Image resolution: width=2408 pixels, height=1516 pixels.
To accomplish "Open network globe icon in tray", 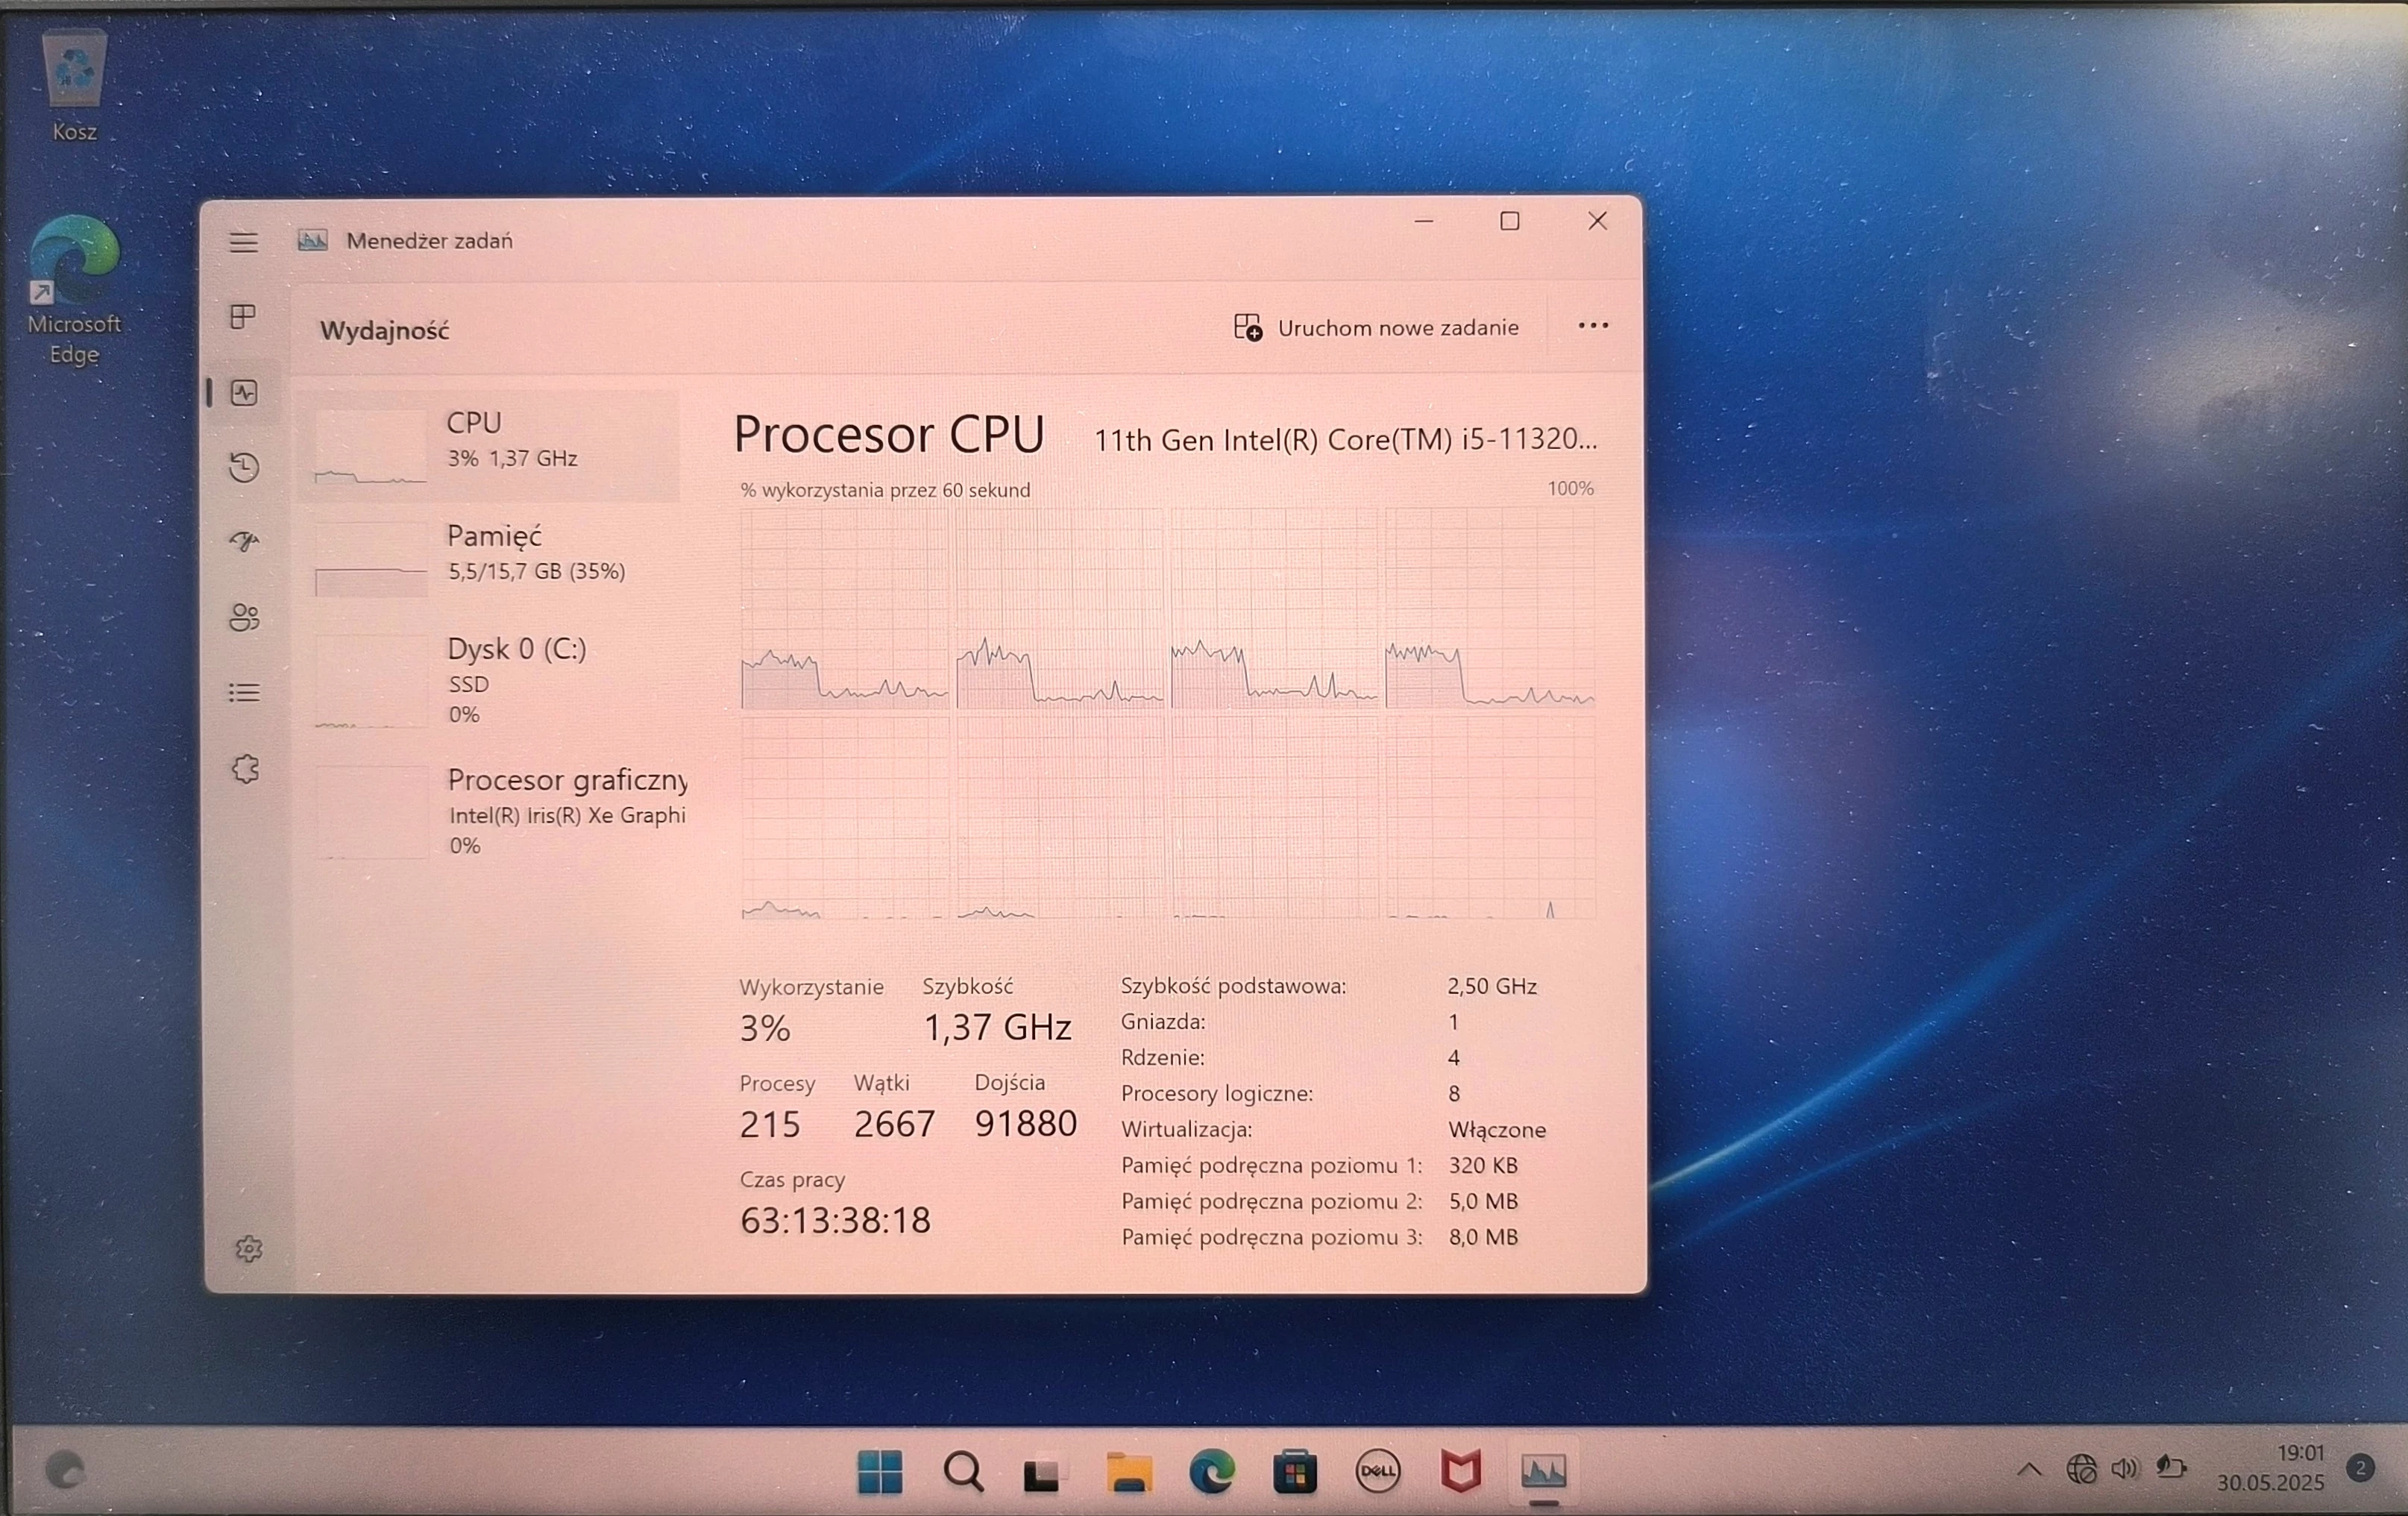I will point(2081,1469).
